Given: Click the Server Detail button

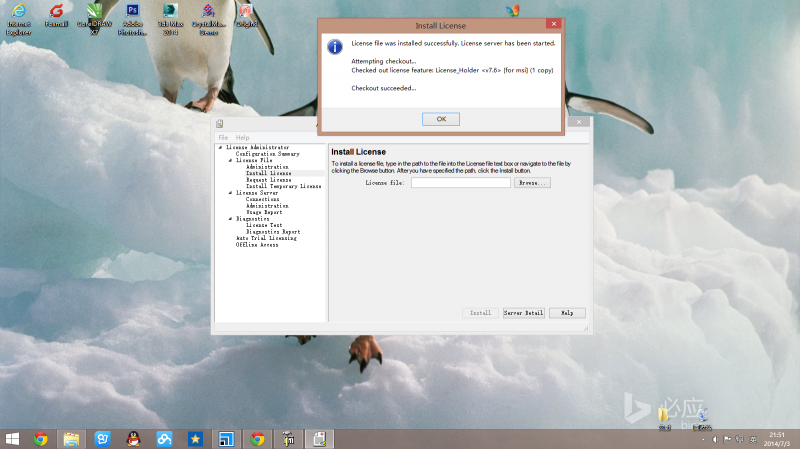Looking at the screenshot, I should [x=523, y=313].
